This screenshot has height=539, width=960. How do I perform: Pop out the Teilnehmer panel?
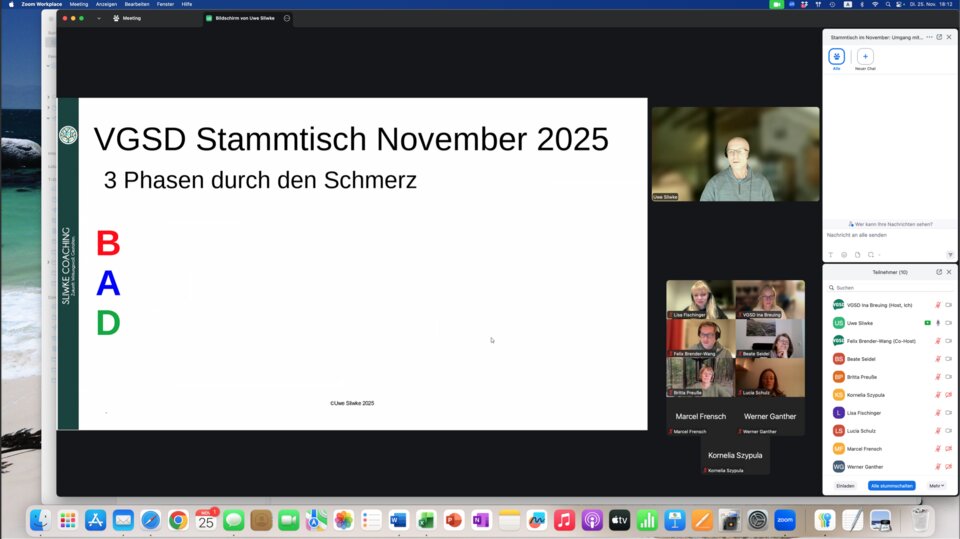pos(939,272)
